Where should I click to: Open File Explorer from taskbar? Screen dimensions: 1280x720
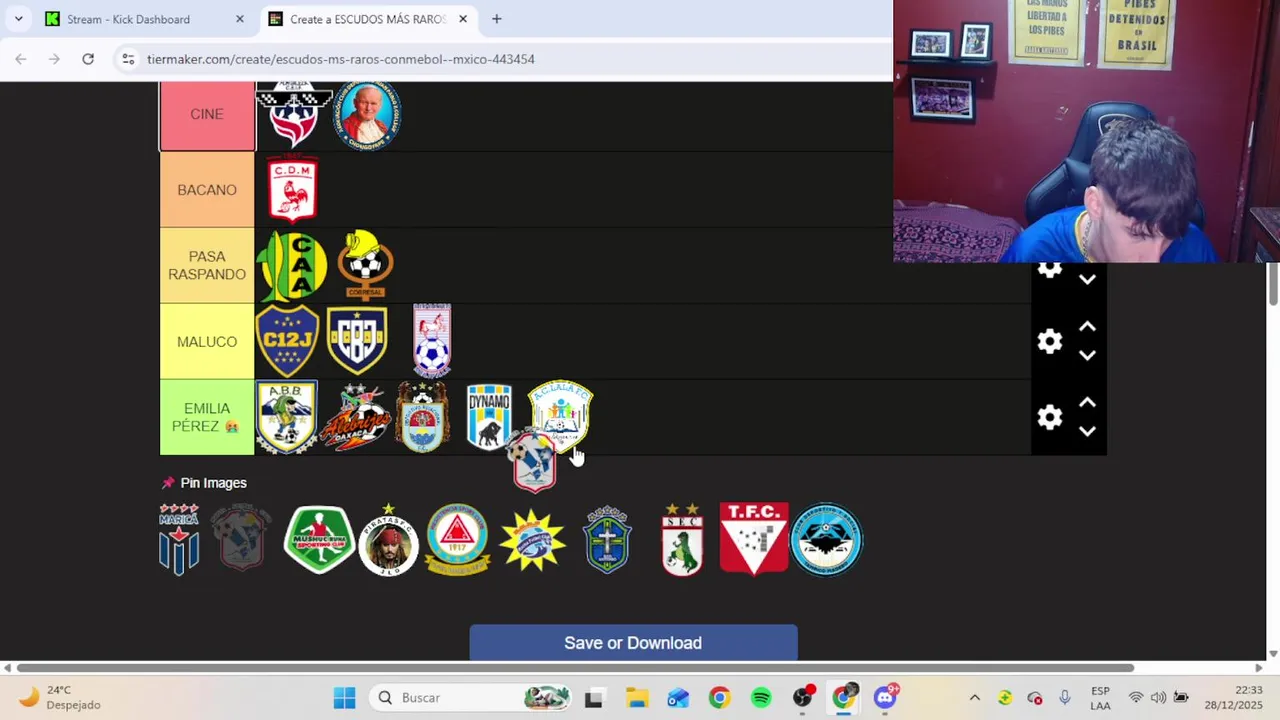tap(637, 698)
